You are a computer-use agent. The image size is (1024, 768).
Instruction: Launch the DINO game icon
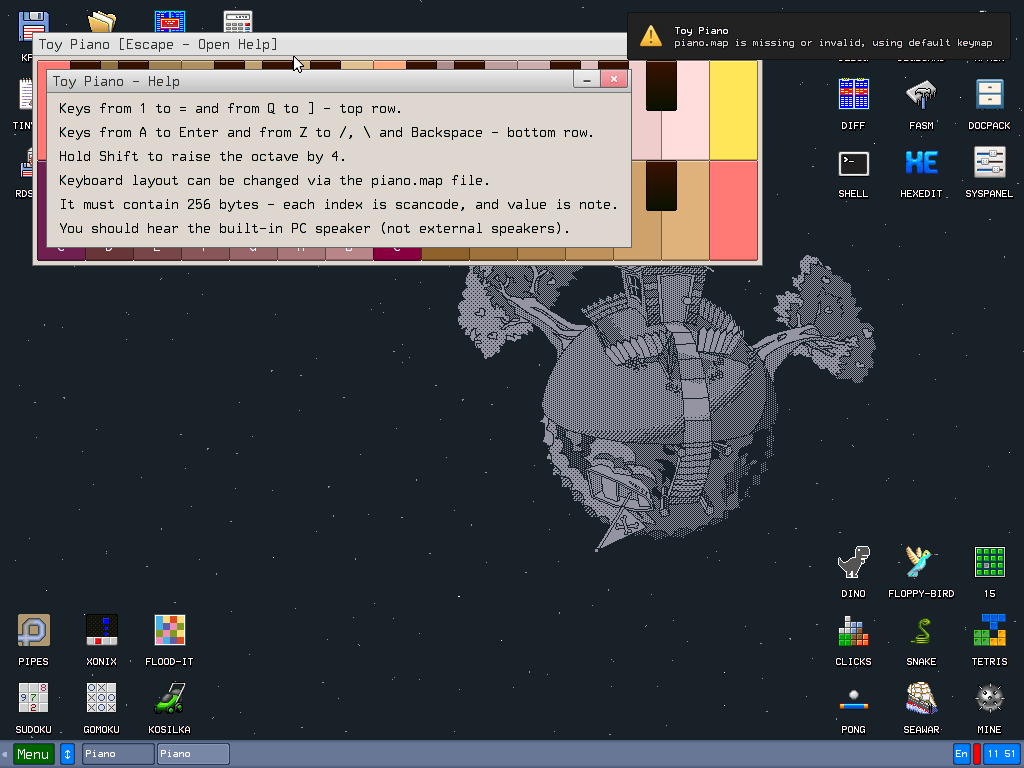pyautogui.click(x=853, y=563)
